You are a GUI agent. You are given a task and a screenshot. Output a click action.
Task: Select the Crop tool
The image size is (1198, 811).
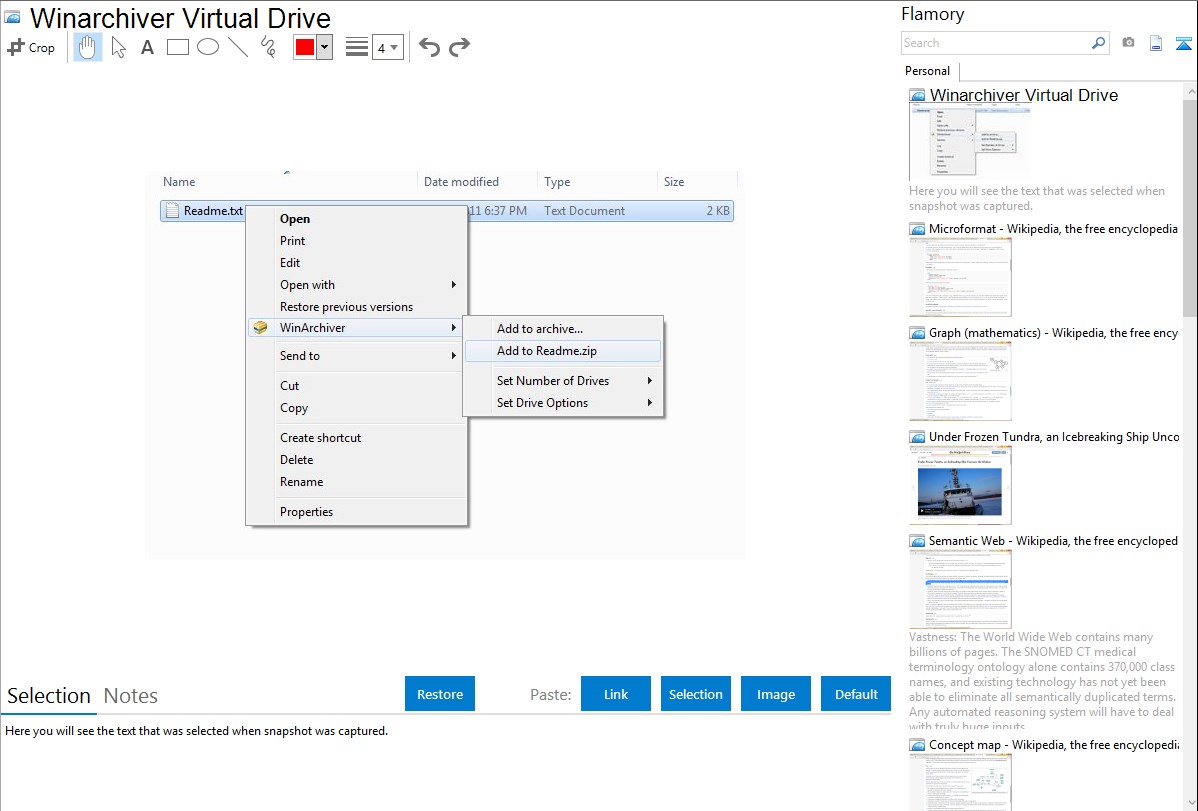[x=31, y=47]
